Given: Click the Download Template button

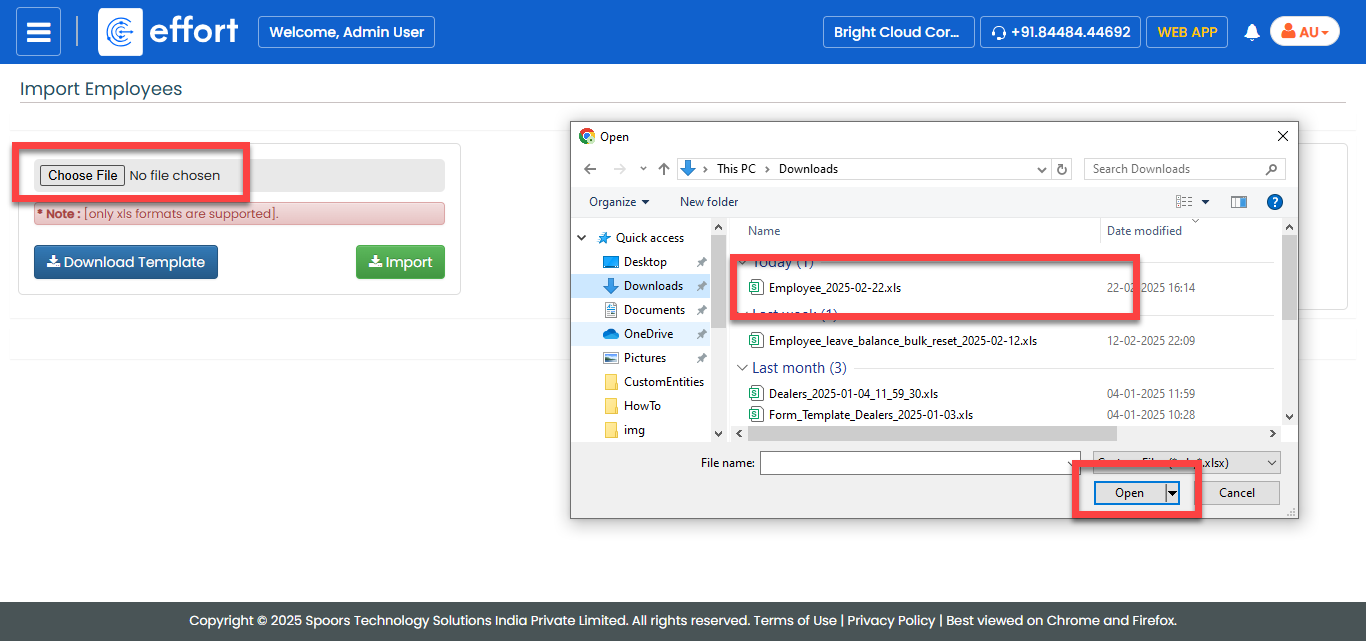Looking at the screenshot, I should point(126,262).
